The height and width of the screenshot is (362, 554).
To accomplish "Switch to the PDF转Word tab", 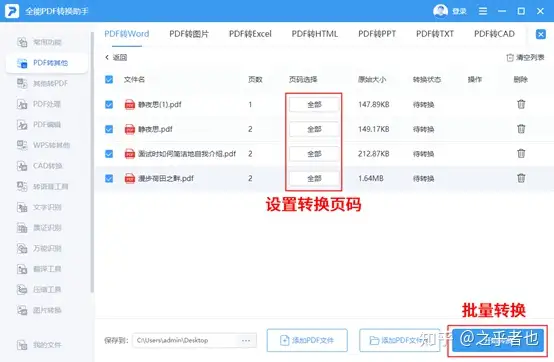I will pyautogui.click(x=126, y=34).
